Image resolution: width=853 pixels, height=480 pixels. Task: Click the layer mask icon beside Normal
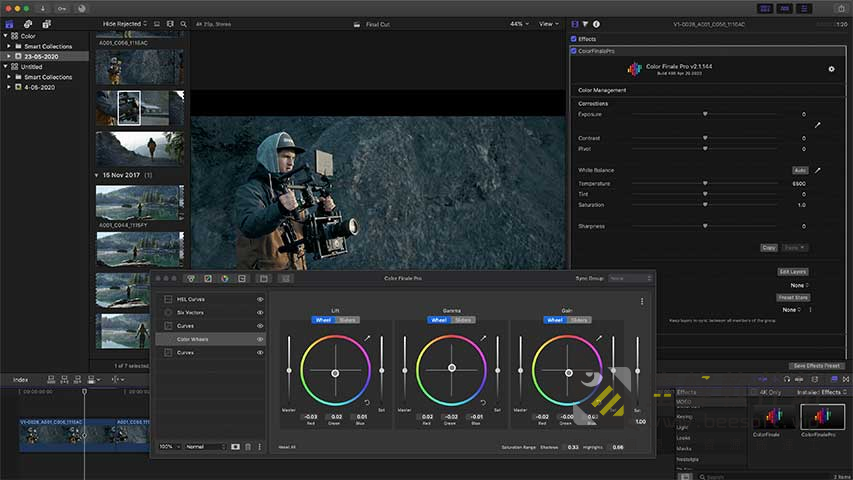[x=235, y=447]
